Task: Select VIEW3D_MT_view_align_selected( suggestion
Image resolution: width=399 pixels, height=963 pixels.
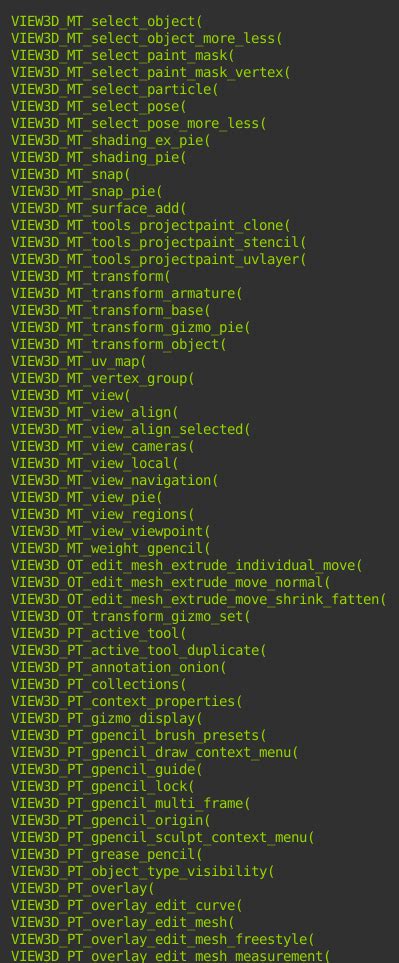Action: click(131, 429)
